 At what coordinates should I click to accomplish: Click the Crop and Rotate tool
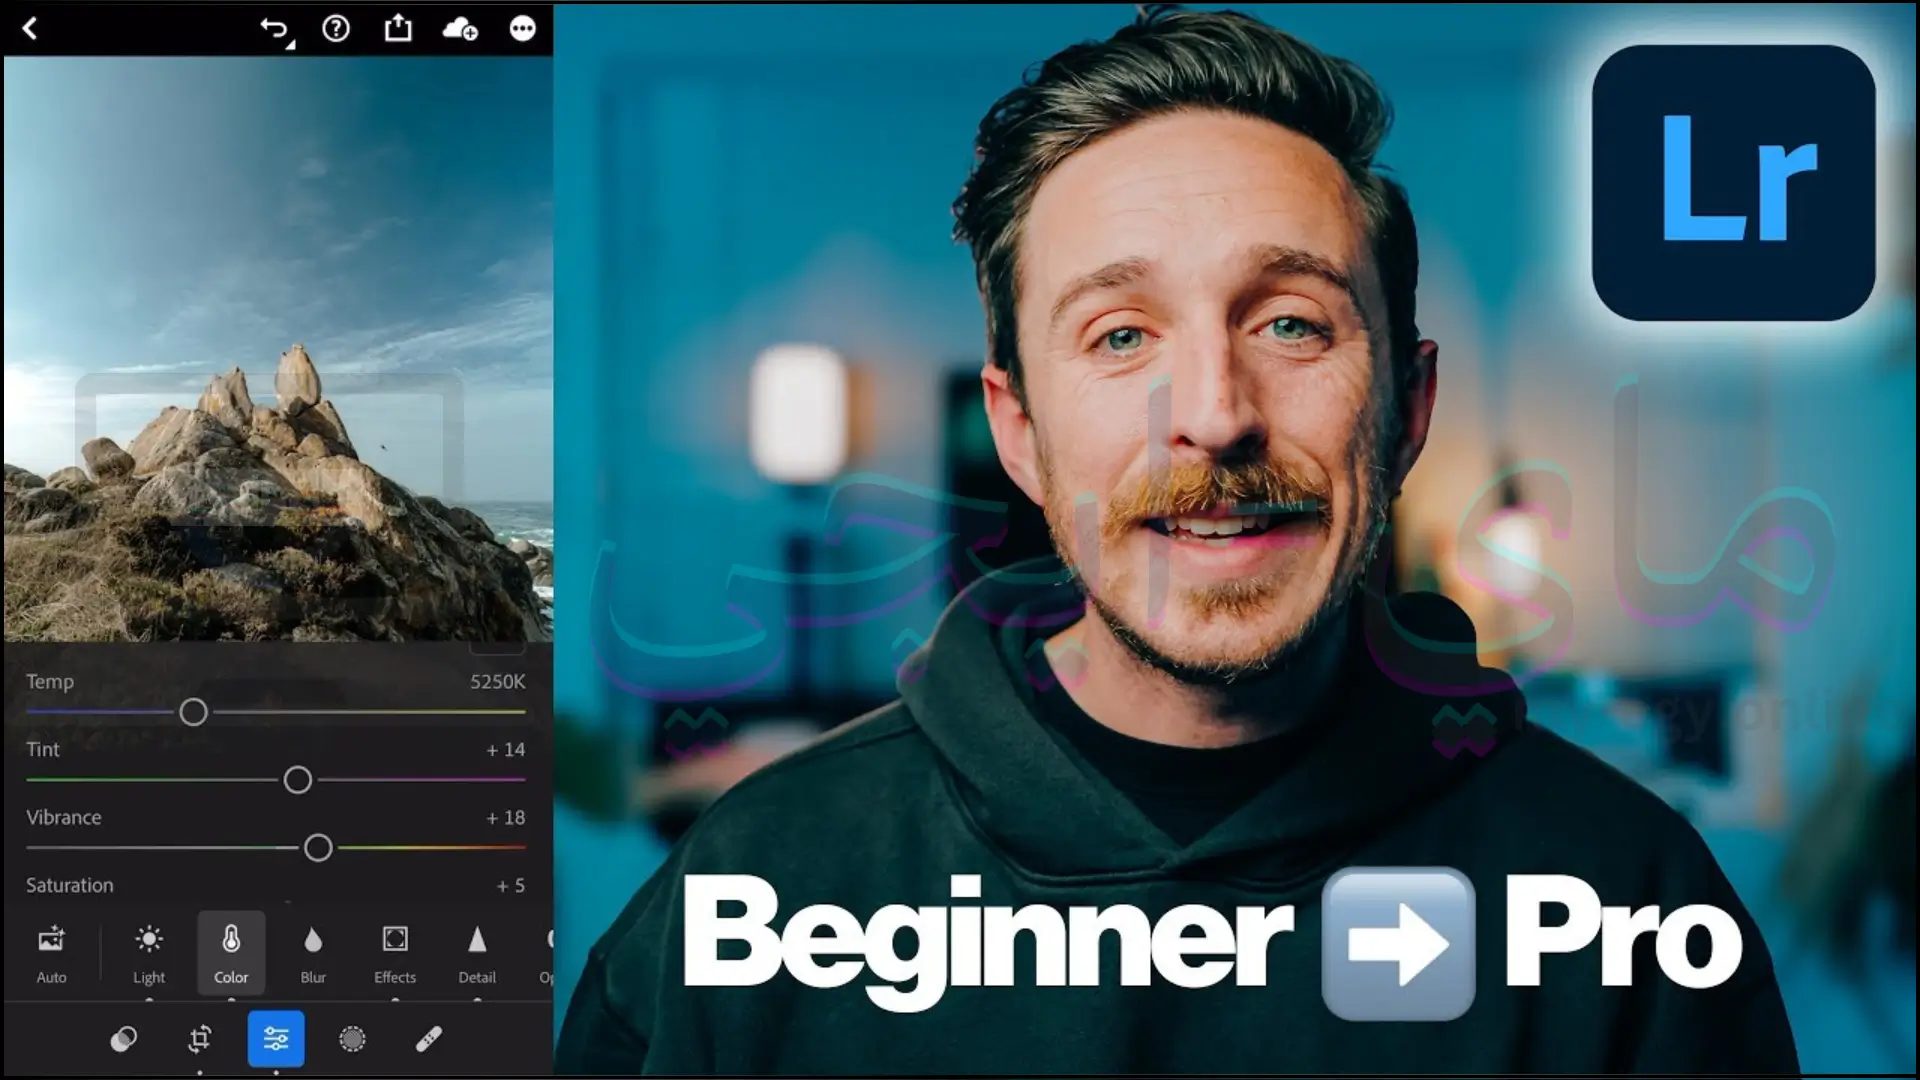pos(199,1040)
